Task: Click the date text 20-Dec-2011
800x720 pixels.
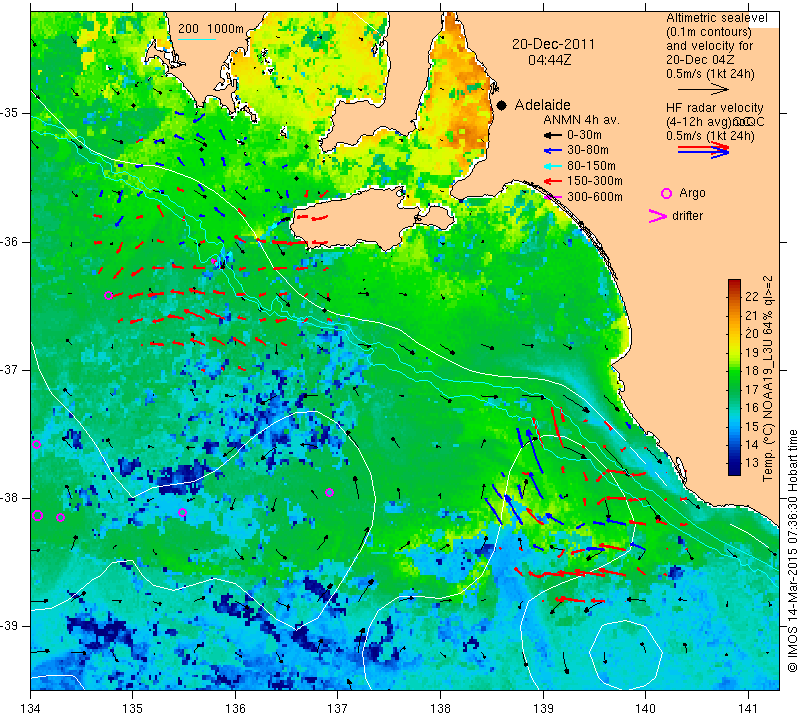Action: [x=554, y=44]
